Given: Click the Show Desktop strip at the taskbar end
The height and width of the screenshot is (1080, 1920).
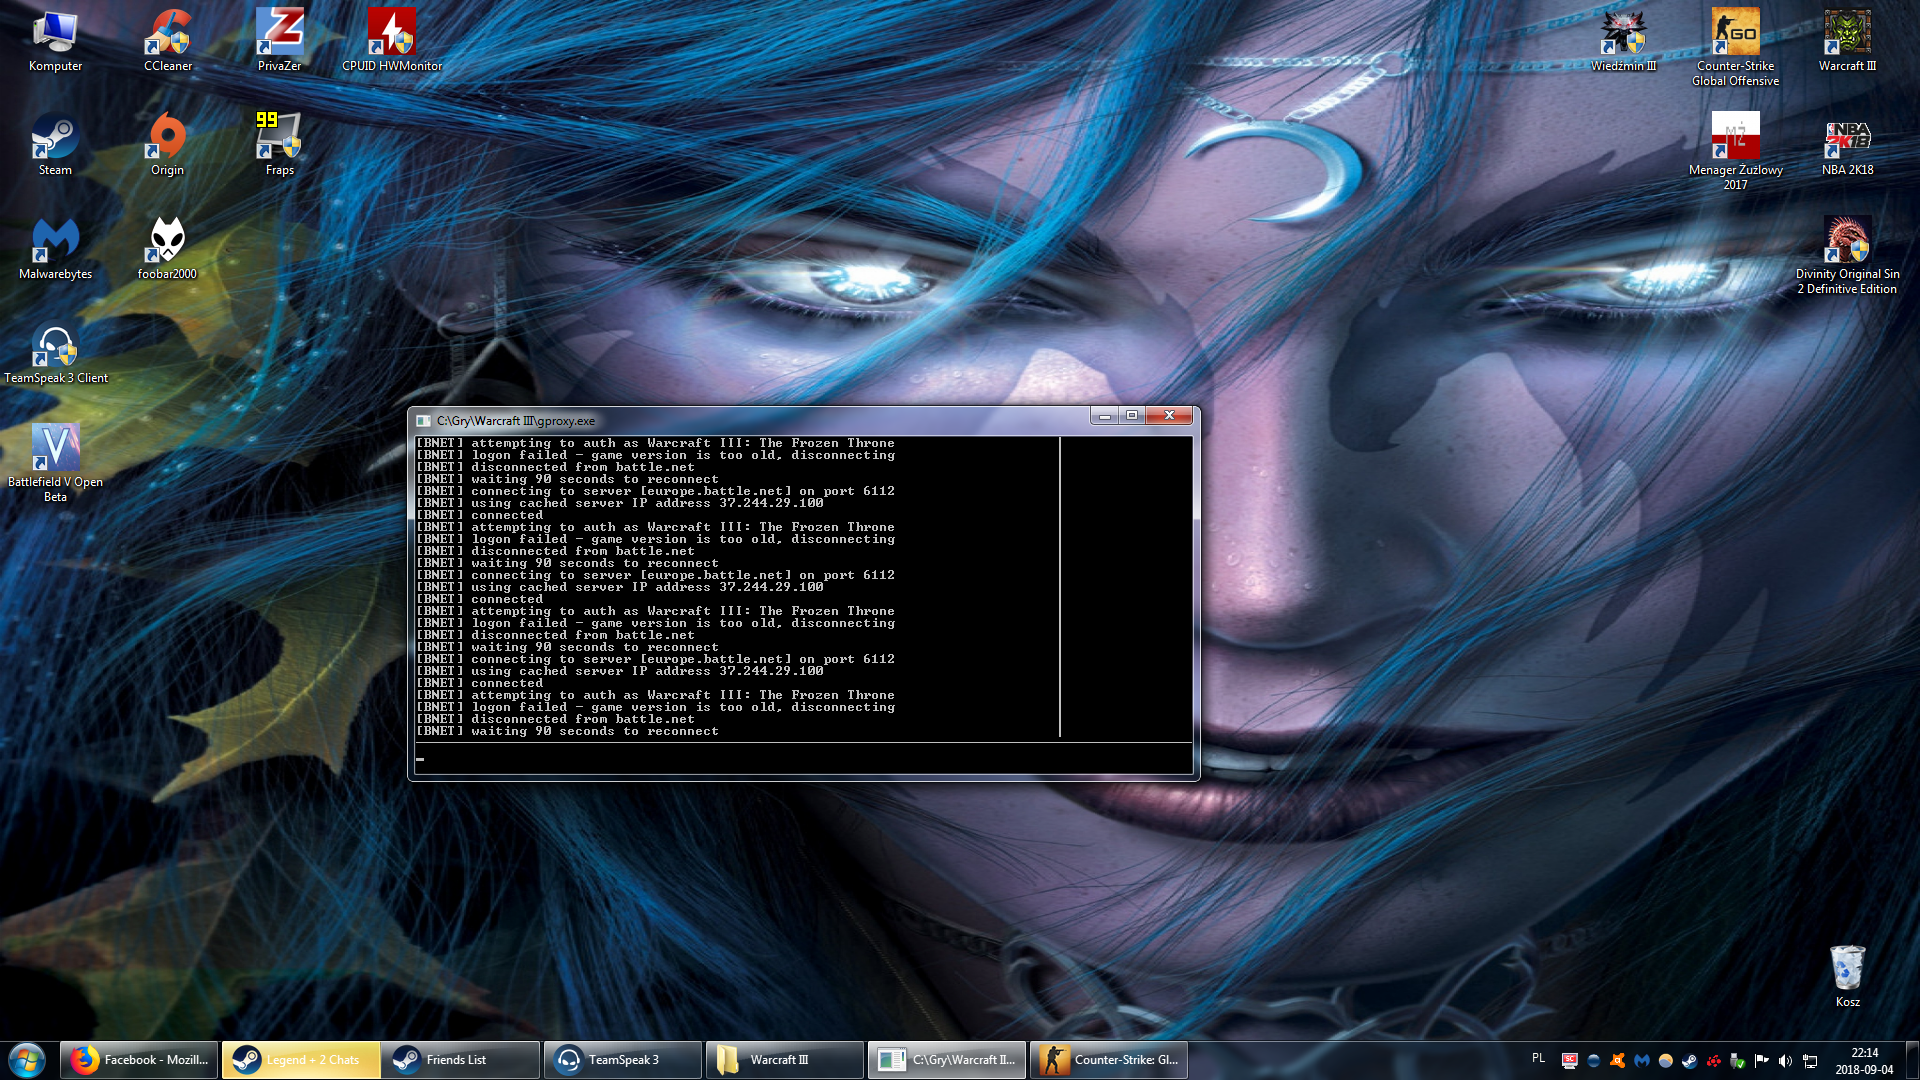Looking at the screenshot, I should (x=1912, y=1060).
